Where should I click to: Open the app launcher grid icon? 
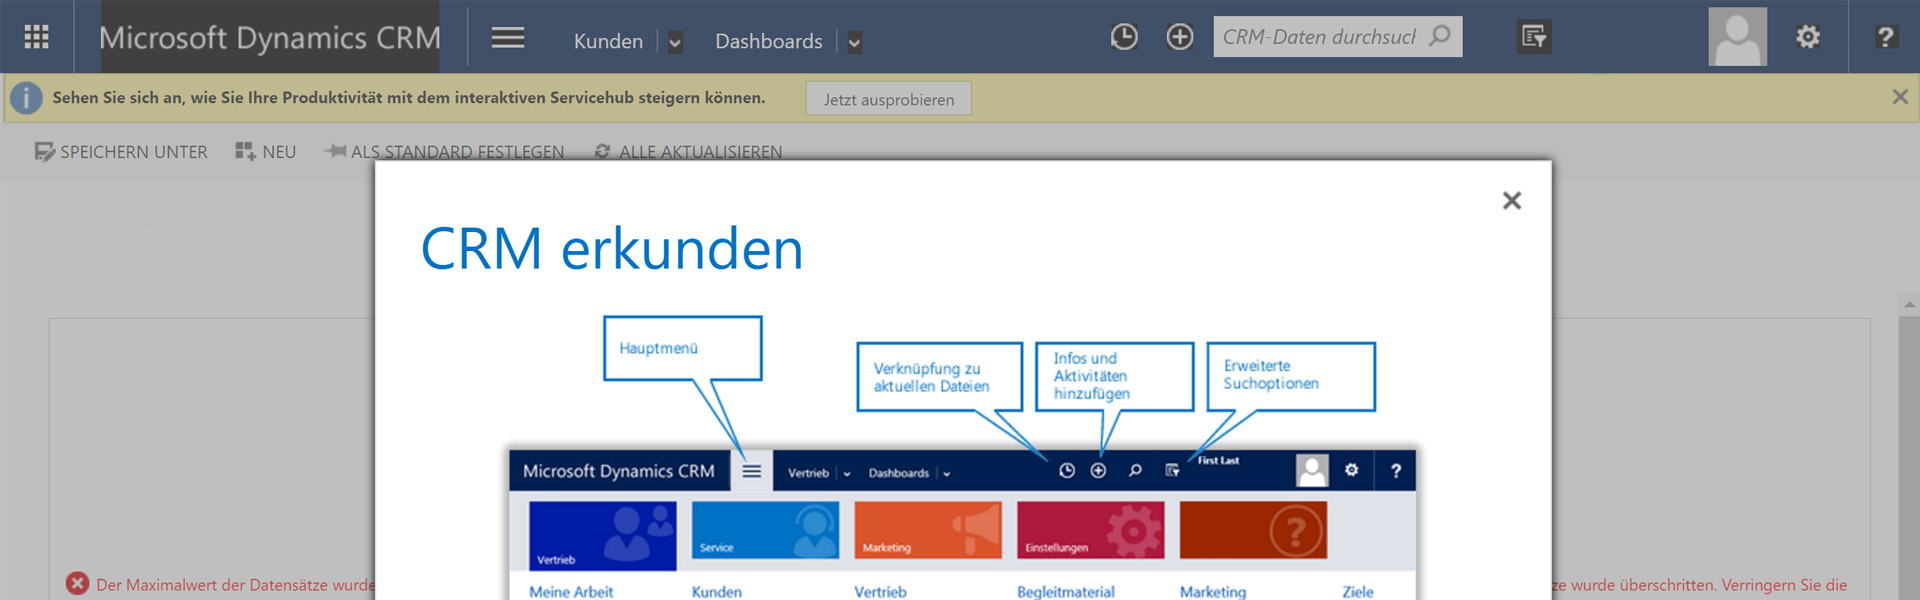tap(36, 37)
